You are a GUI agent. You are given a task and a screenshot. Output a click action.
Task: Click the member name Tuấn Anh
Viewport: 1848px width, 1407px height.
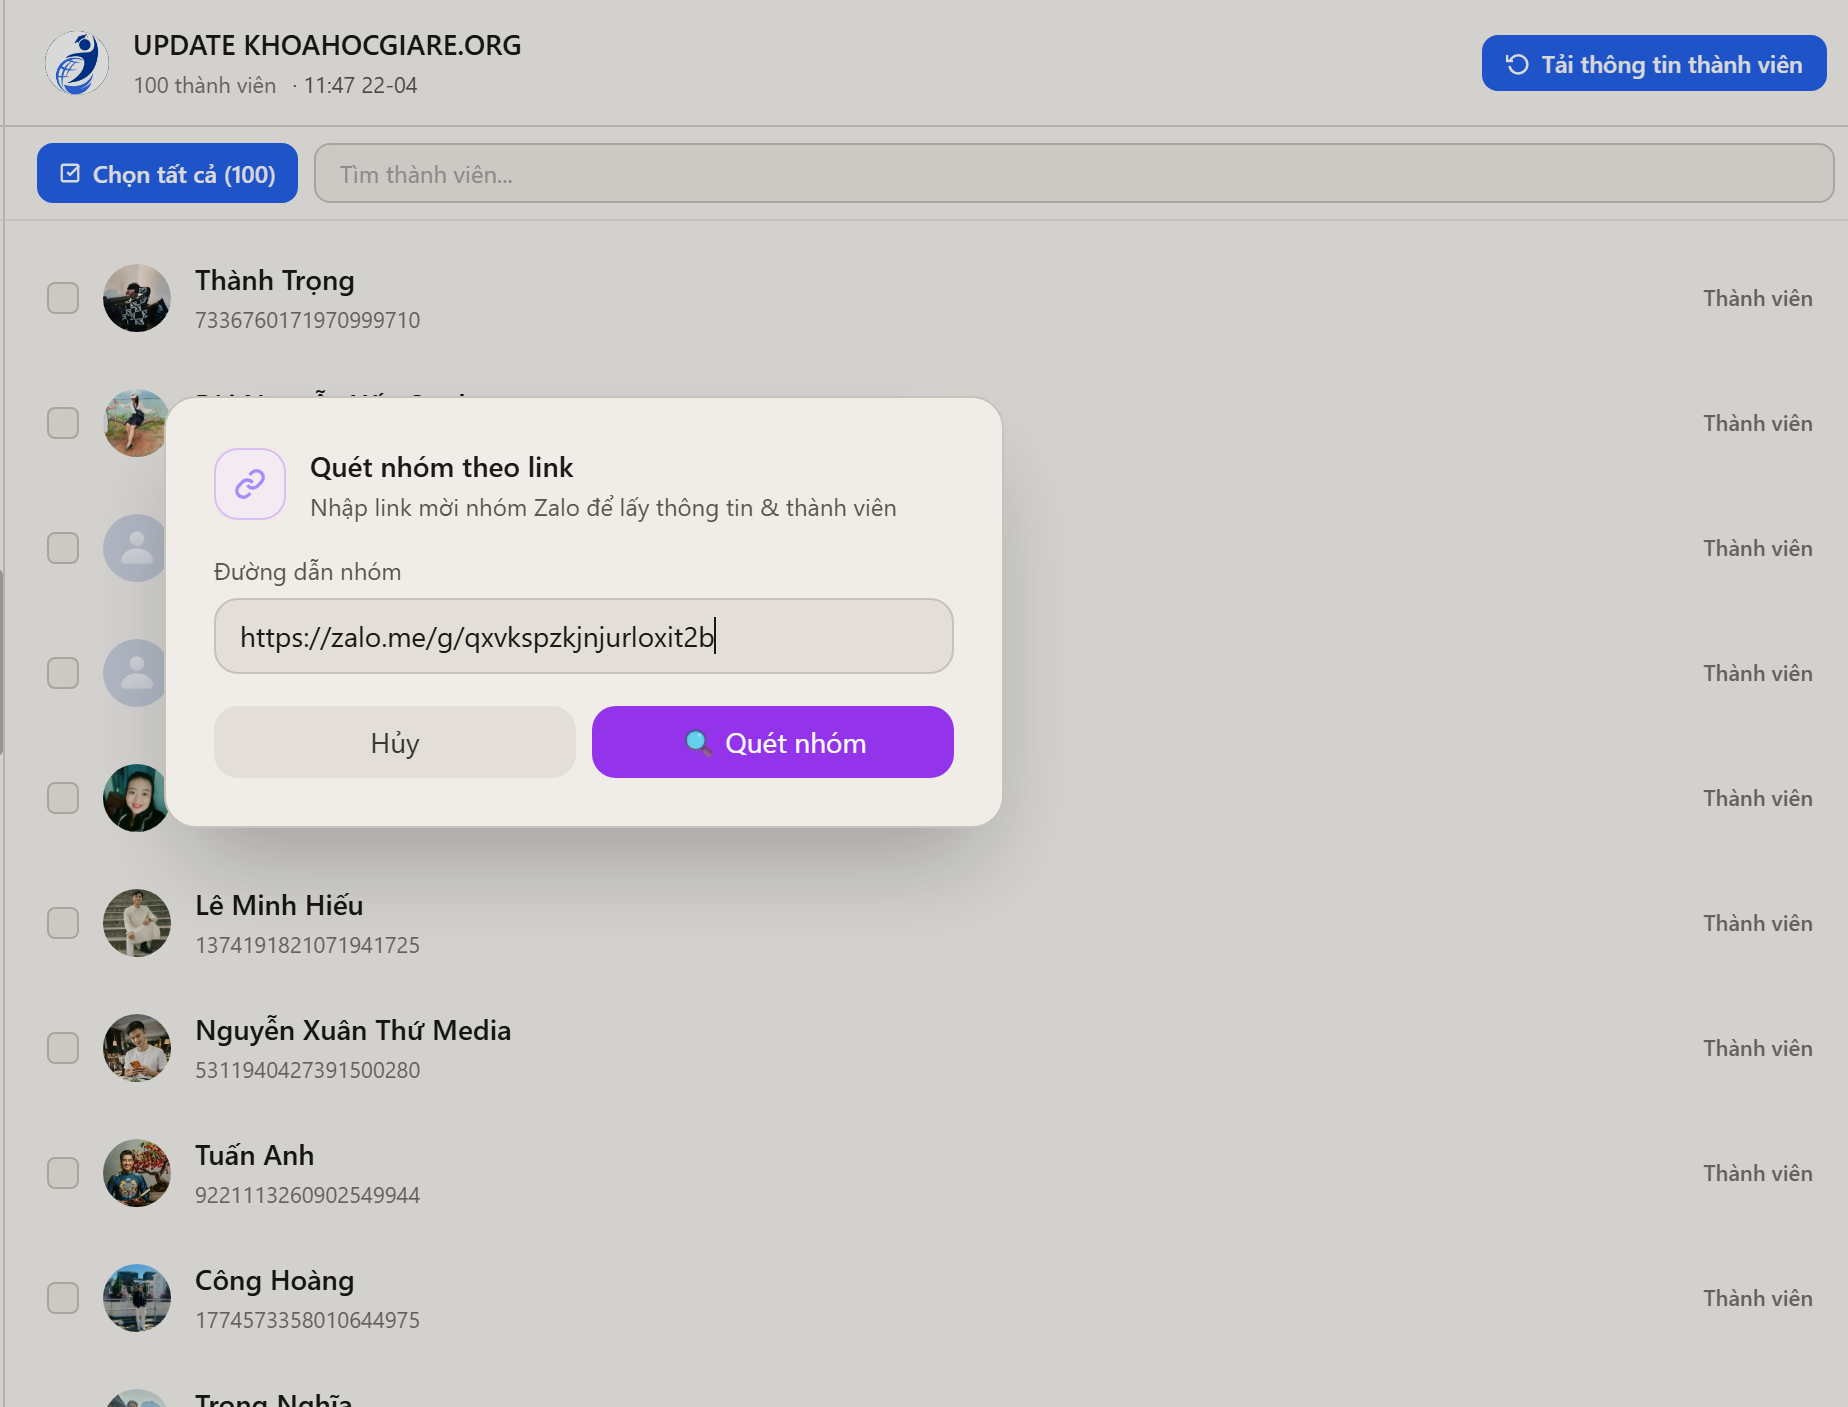tap(255, 1155)
